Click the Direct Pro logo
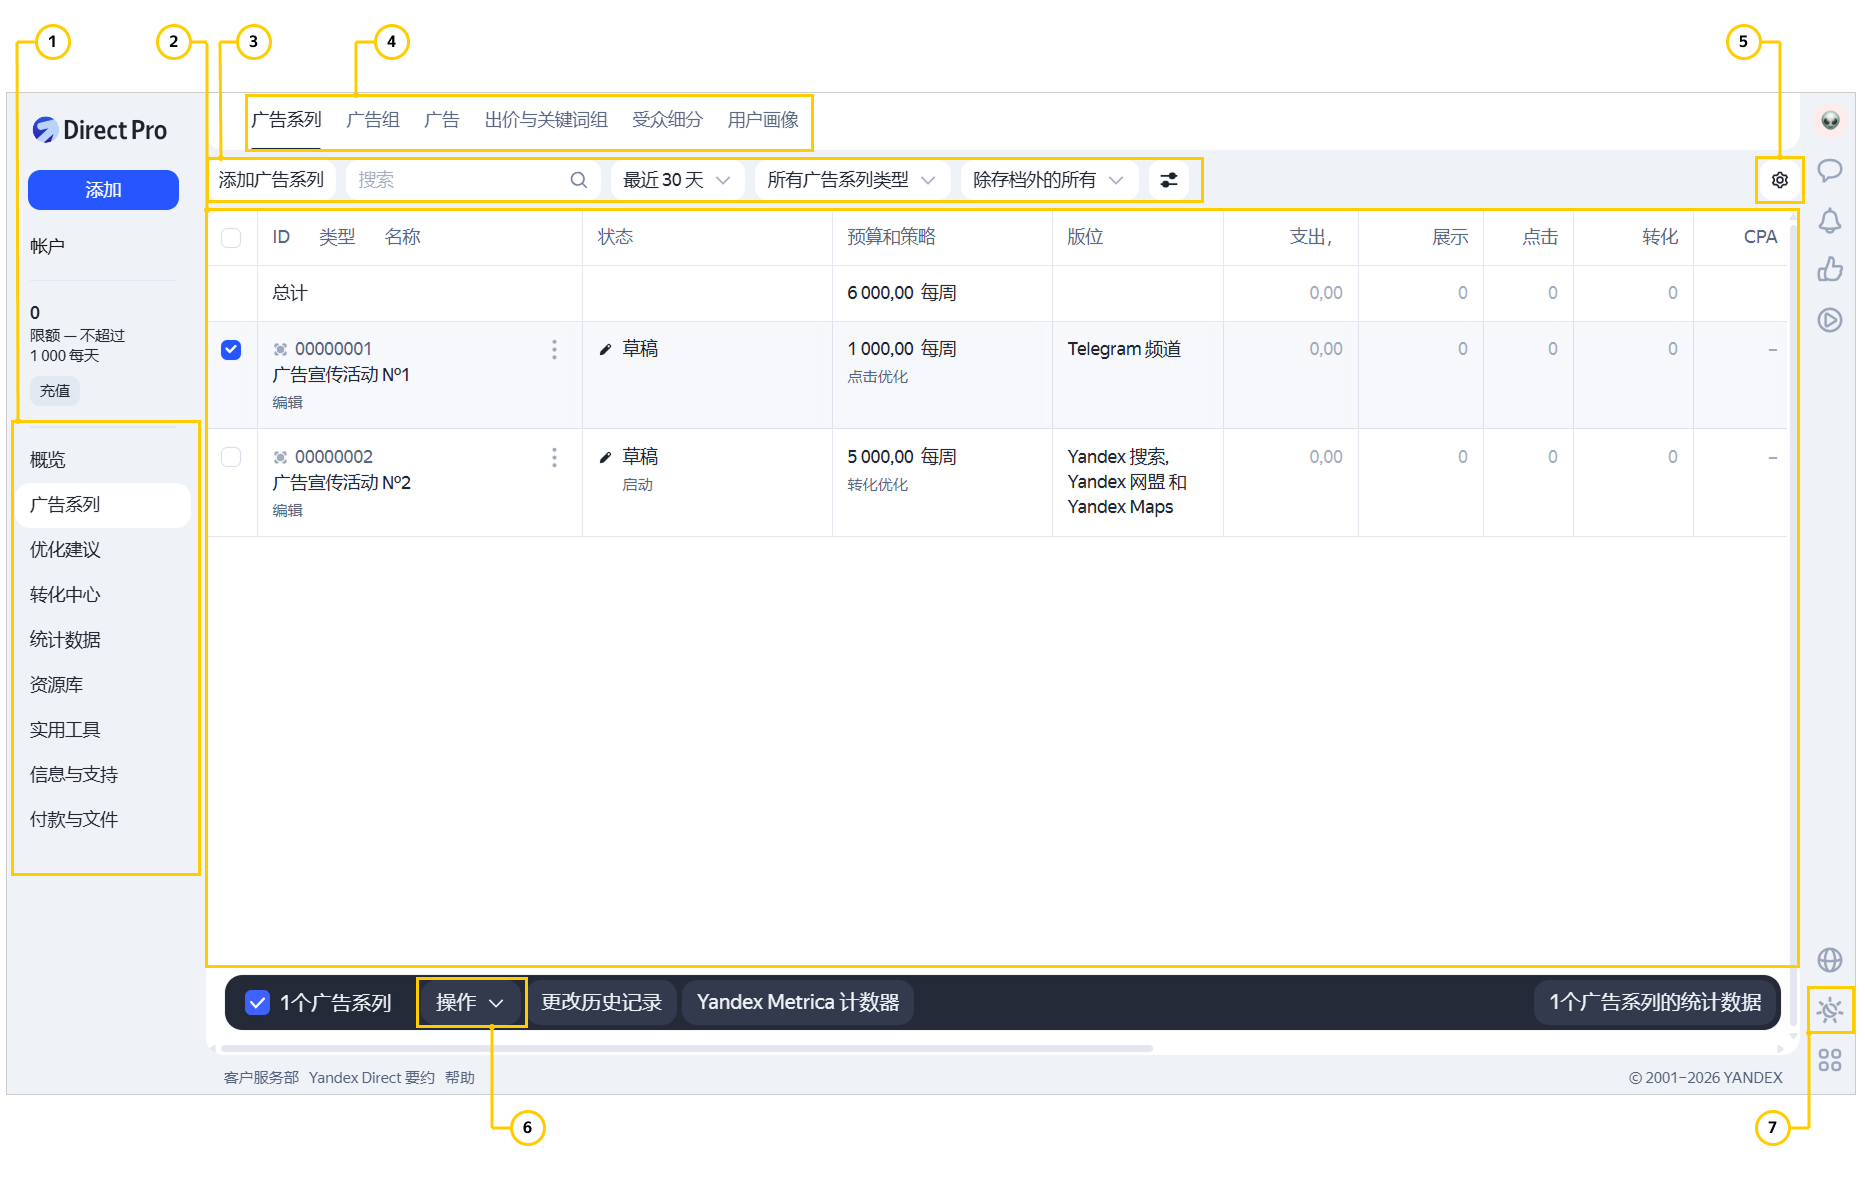Viewport: 1865px width, 1177px height. coord(100,130)
